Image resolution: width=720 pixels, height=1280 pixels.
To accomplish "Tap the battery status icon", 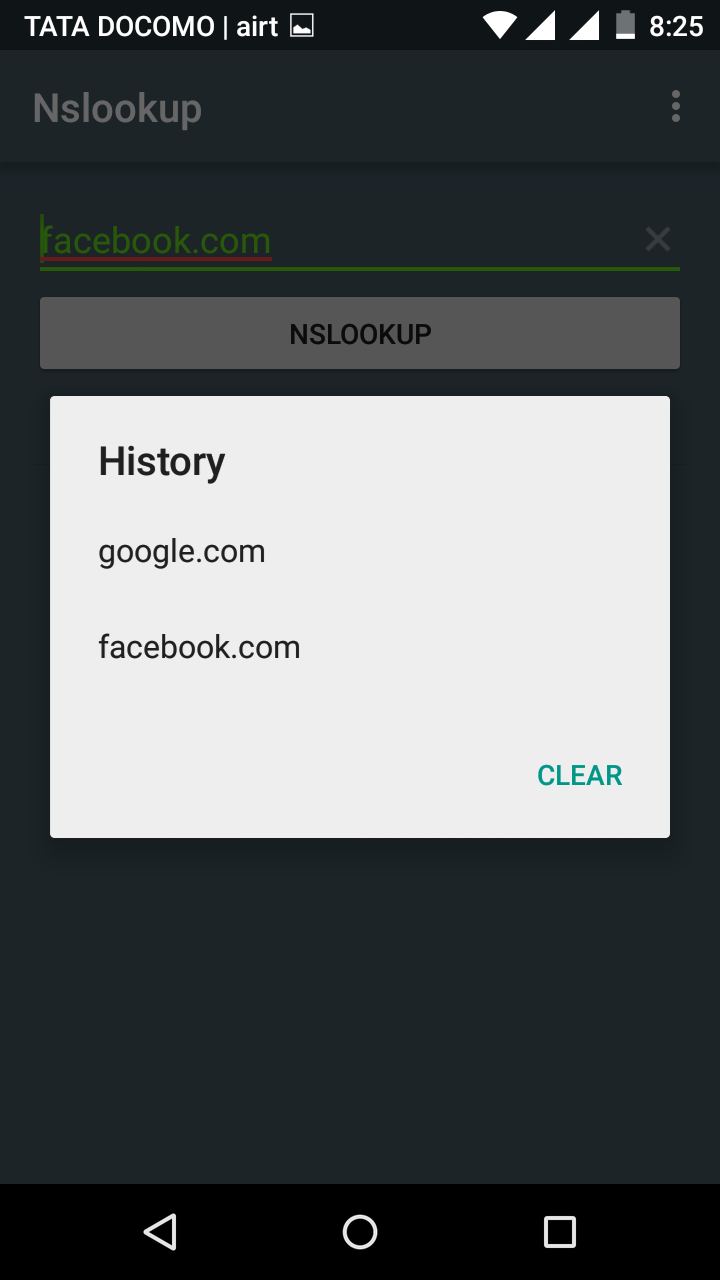I will point(625,25).
